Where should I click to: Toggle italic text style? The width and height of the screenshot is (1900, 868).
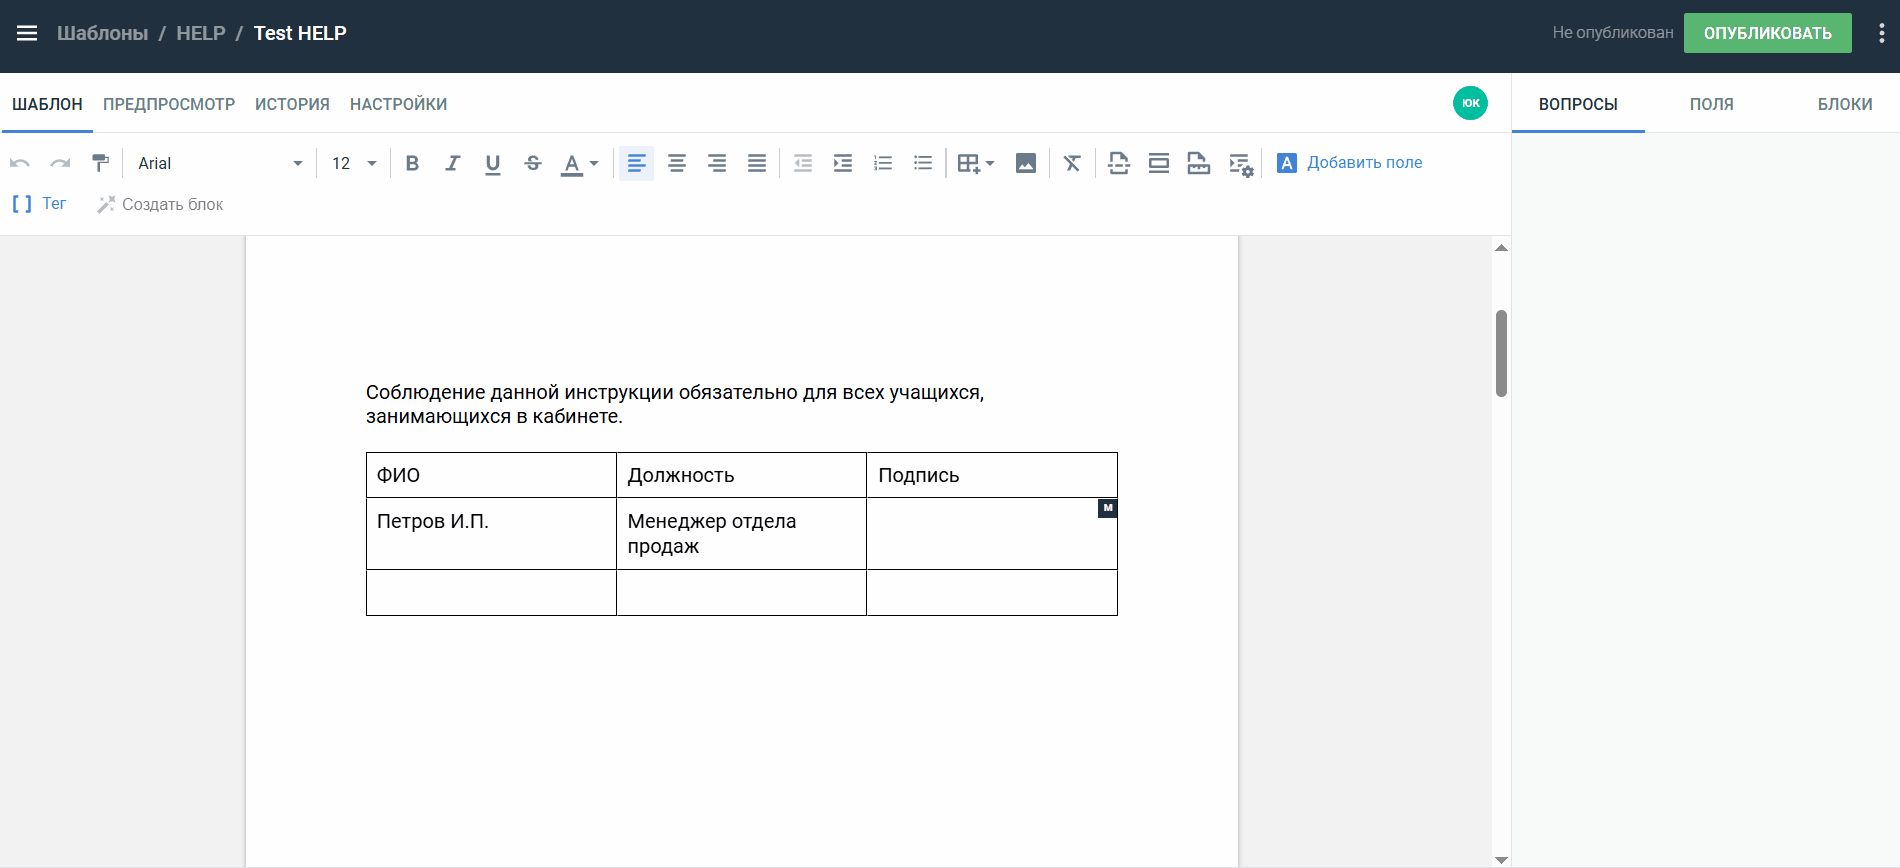click(452, 163)
